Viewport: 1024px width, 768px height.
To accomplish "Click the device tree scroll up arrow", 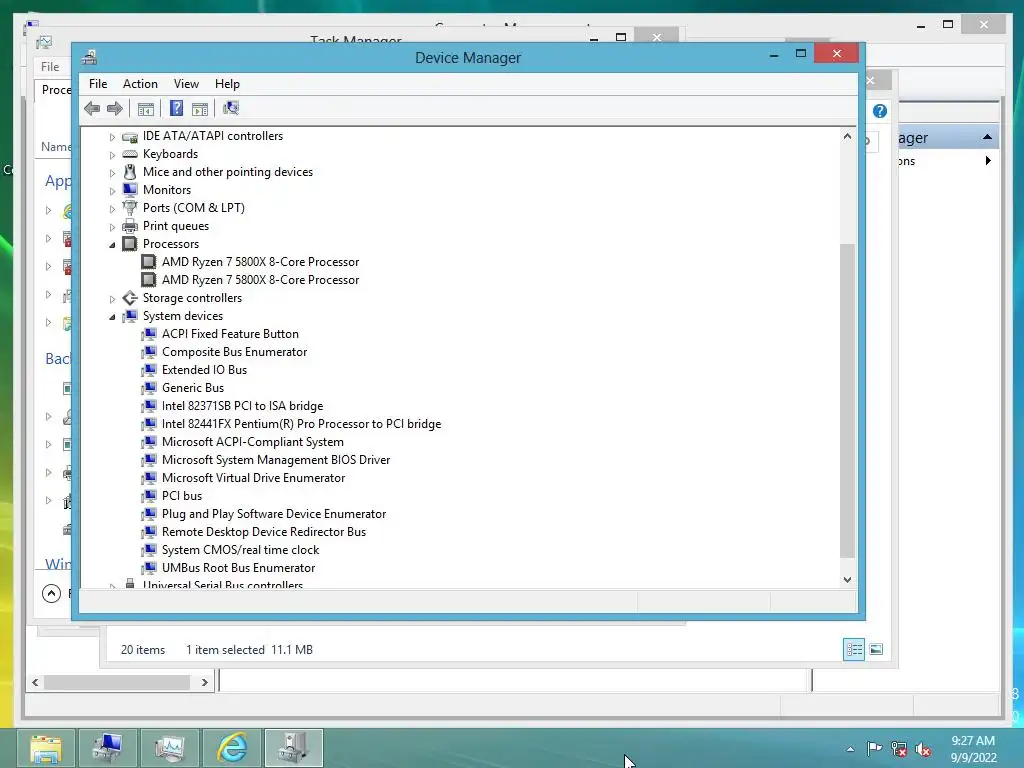I will (847, 136).
